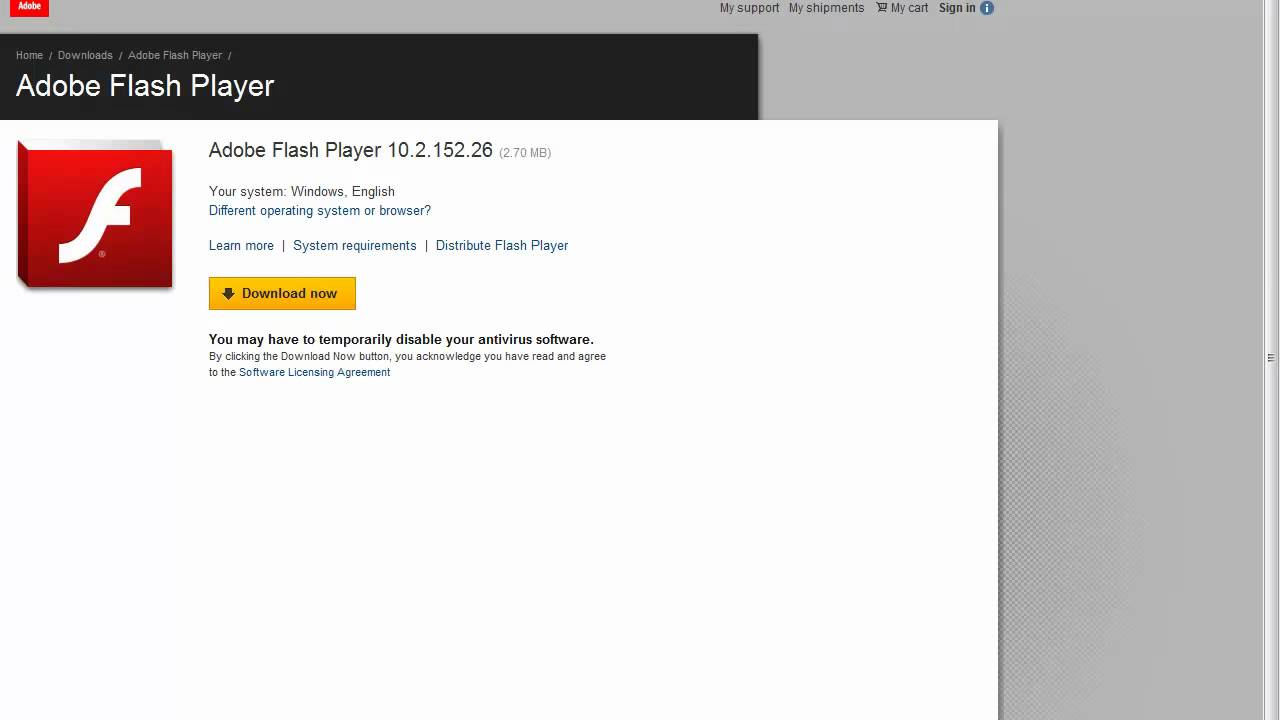Go to Downloads breadcrumb
1280x720 pixels.
(85, 55)
